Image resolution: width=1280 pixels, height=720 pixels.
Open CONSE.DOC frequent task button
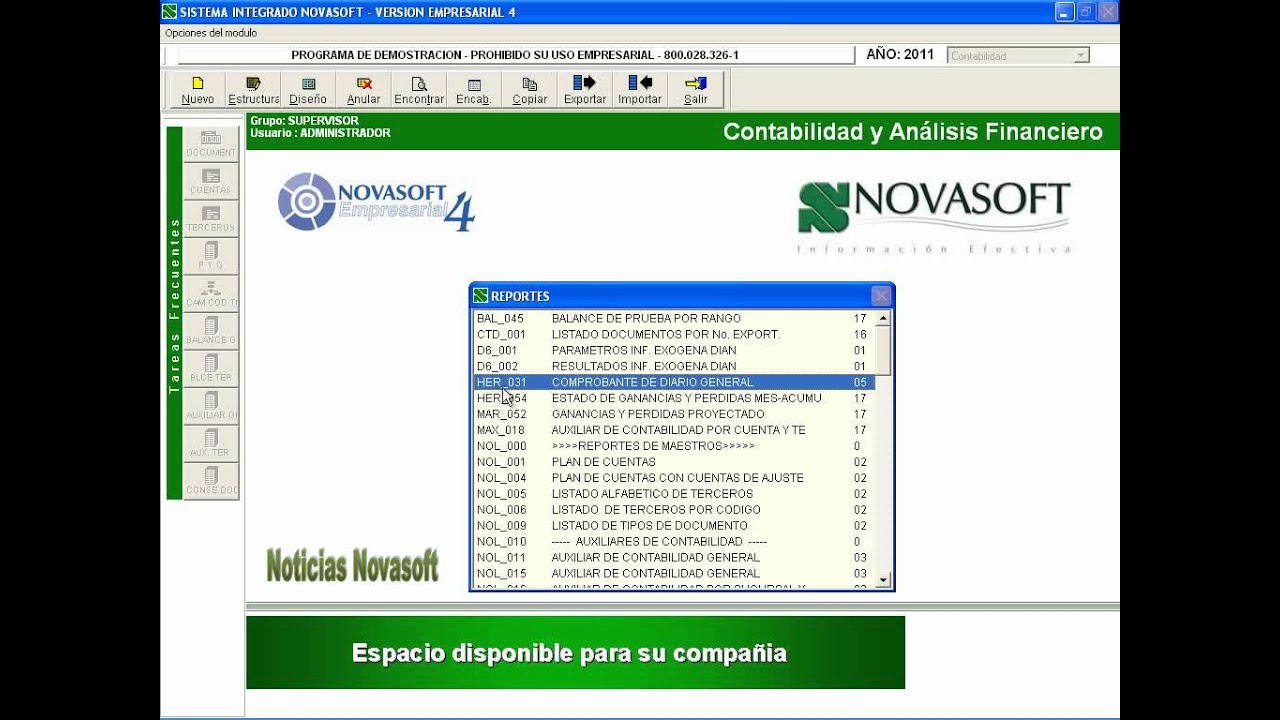pos(211,481)
